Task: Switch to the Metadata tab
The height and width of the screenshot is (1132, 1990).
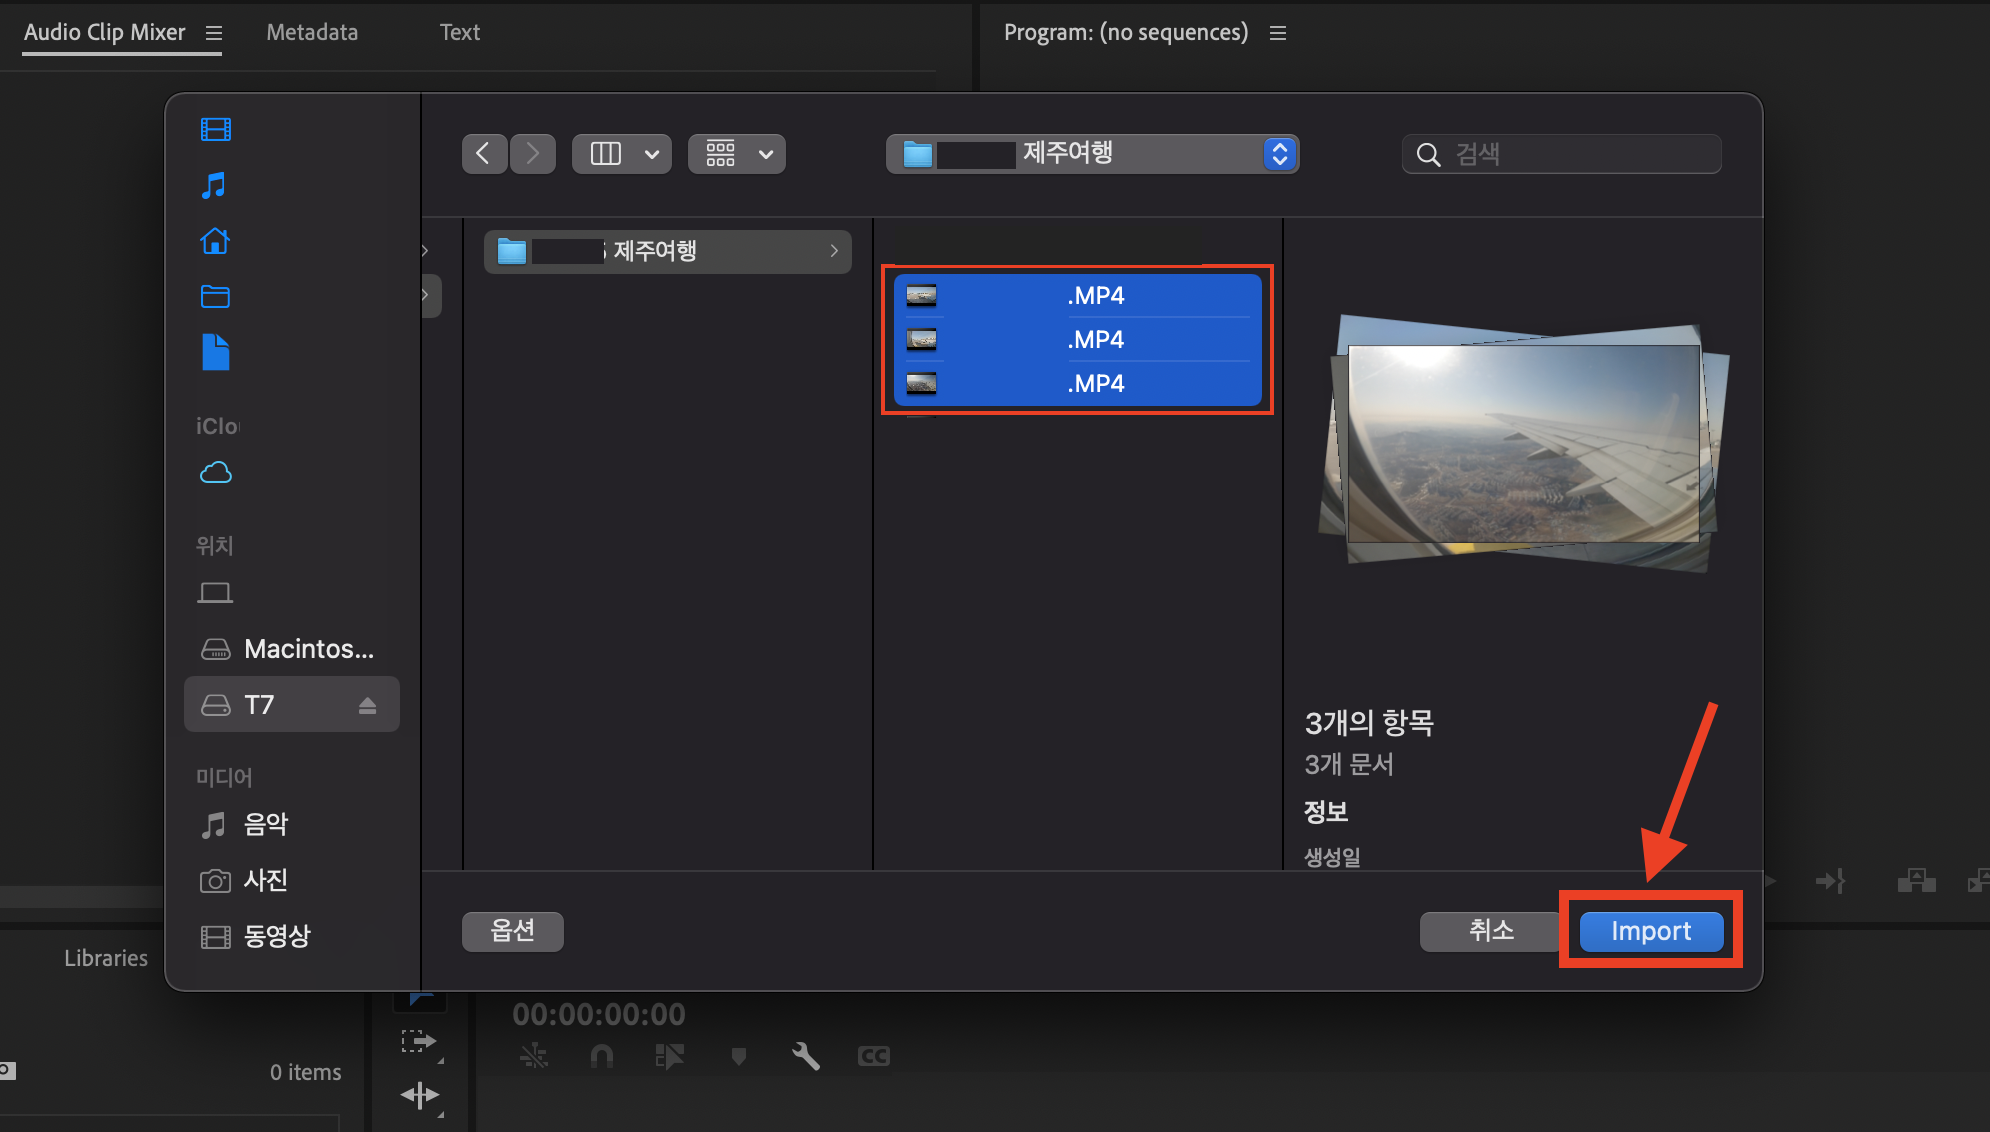Action: coord(312,32)
